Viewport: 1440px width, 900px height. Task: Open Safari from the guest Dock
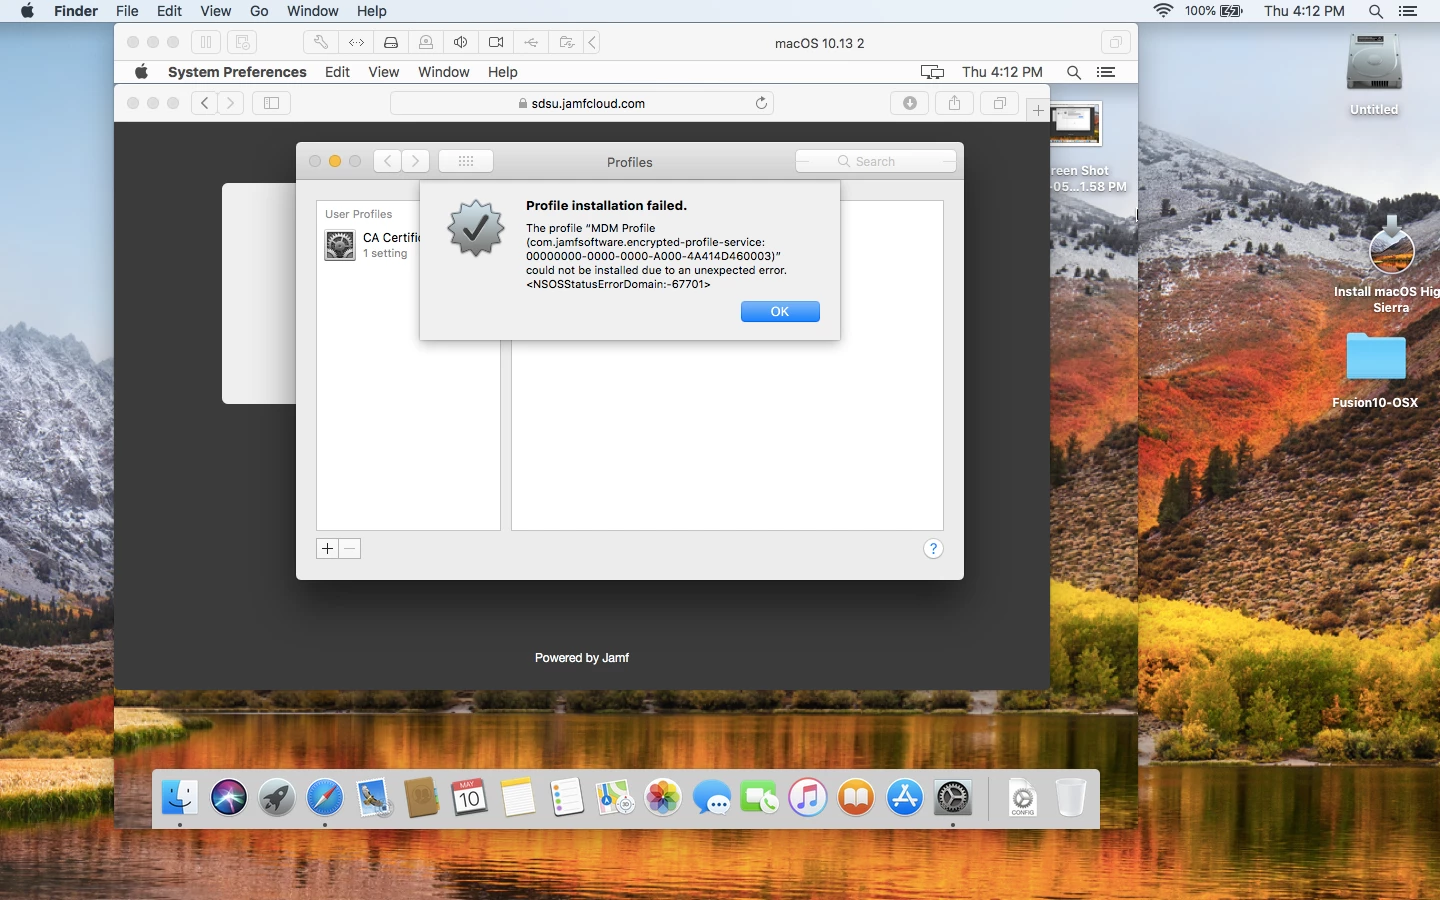pos(325,798)
